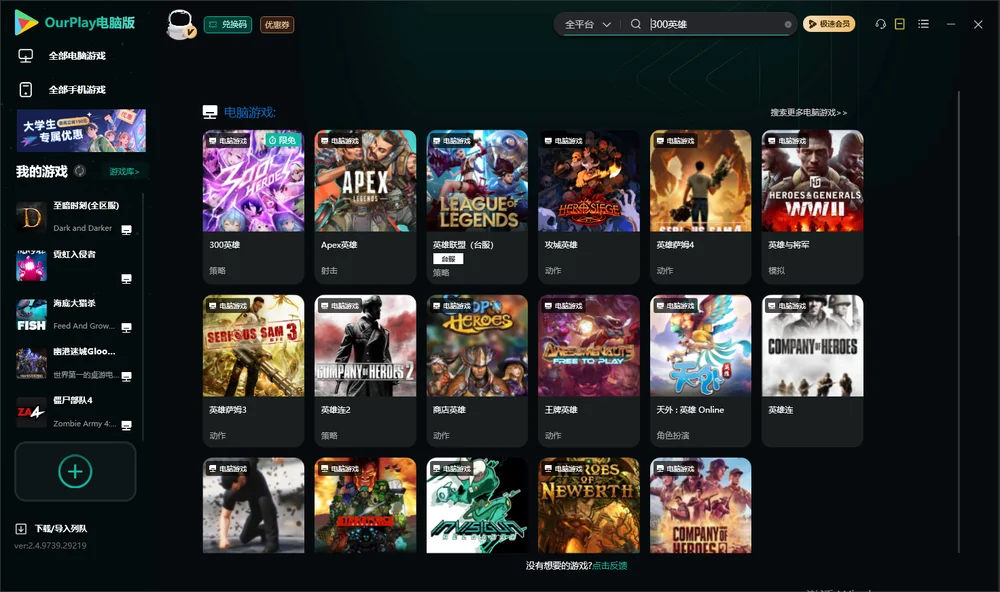Click the OurPlay logo in the header
Viewport: 1000px width, 592px height.
[74, 23]
